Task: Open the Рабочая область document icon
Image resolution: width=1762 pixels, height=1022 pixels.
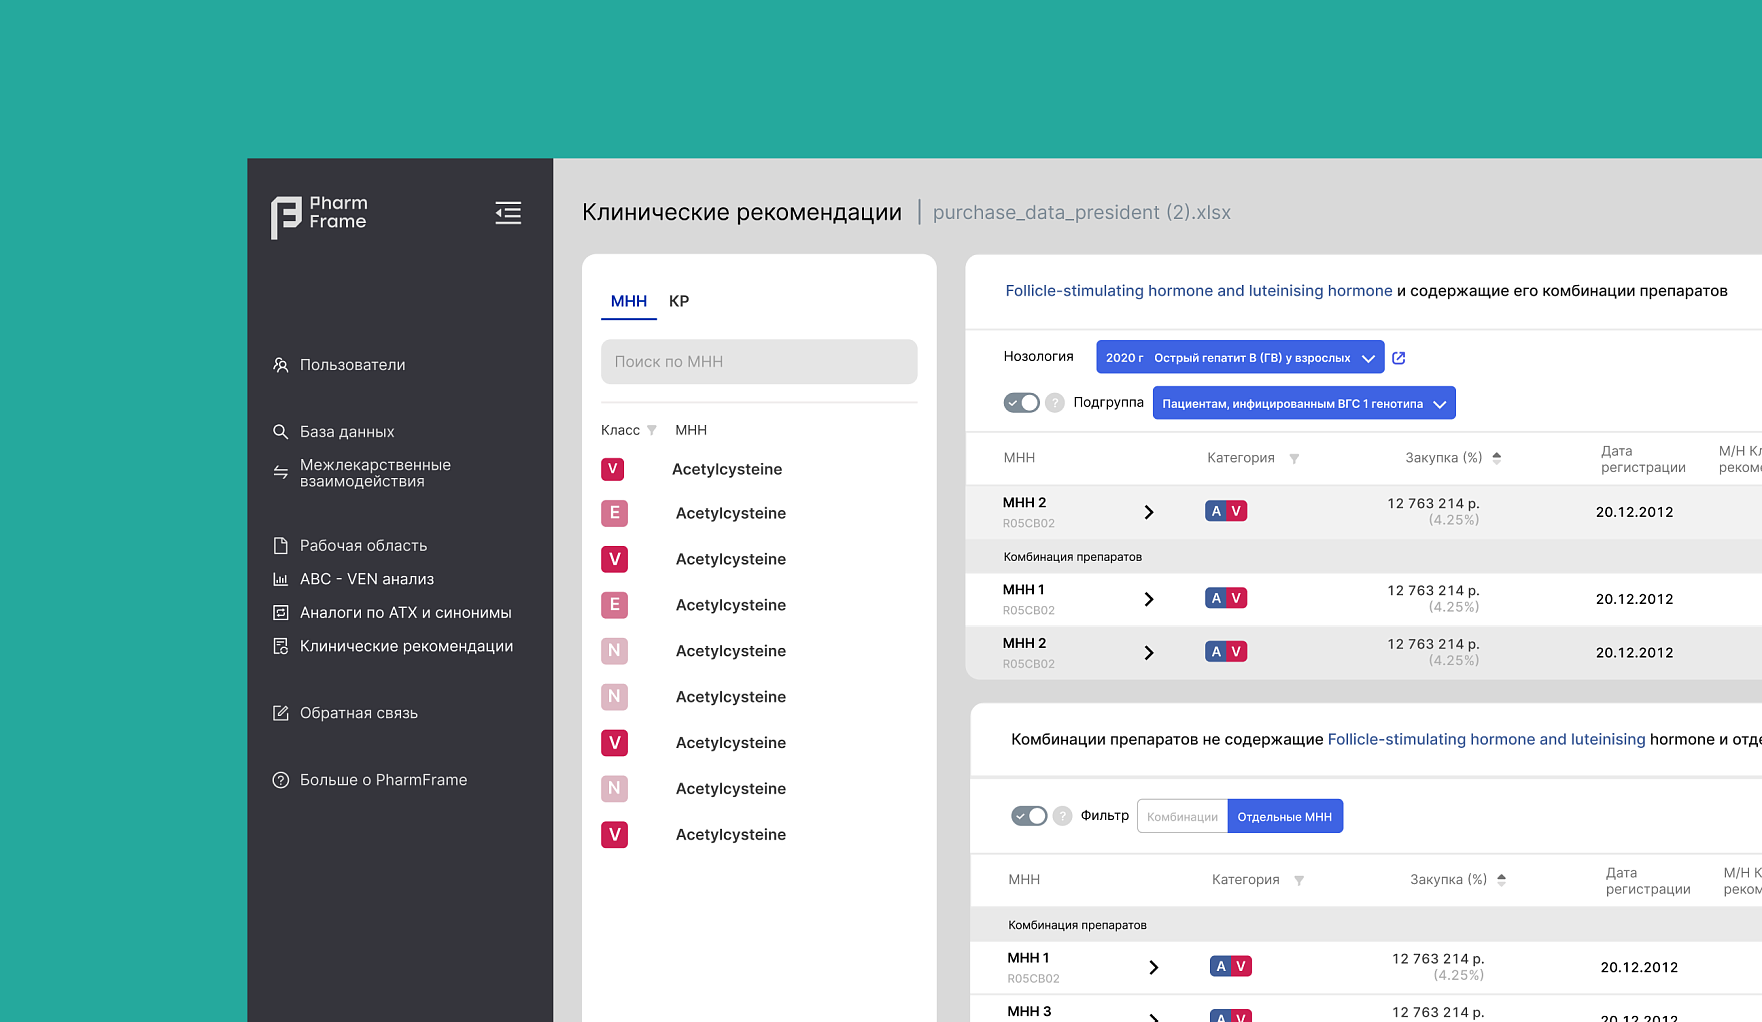Action: click(x=281, y=545)
